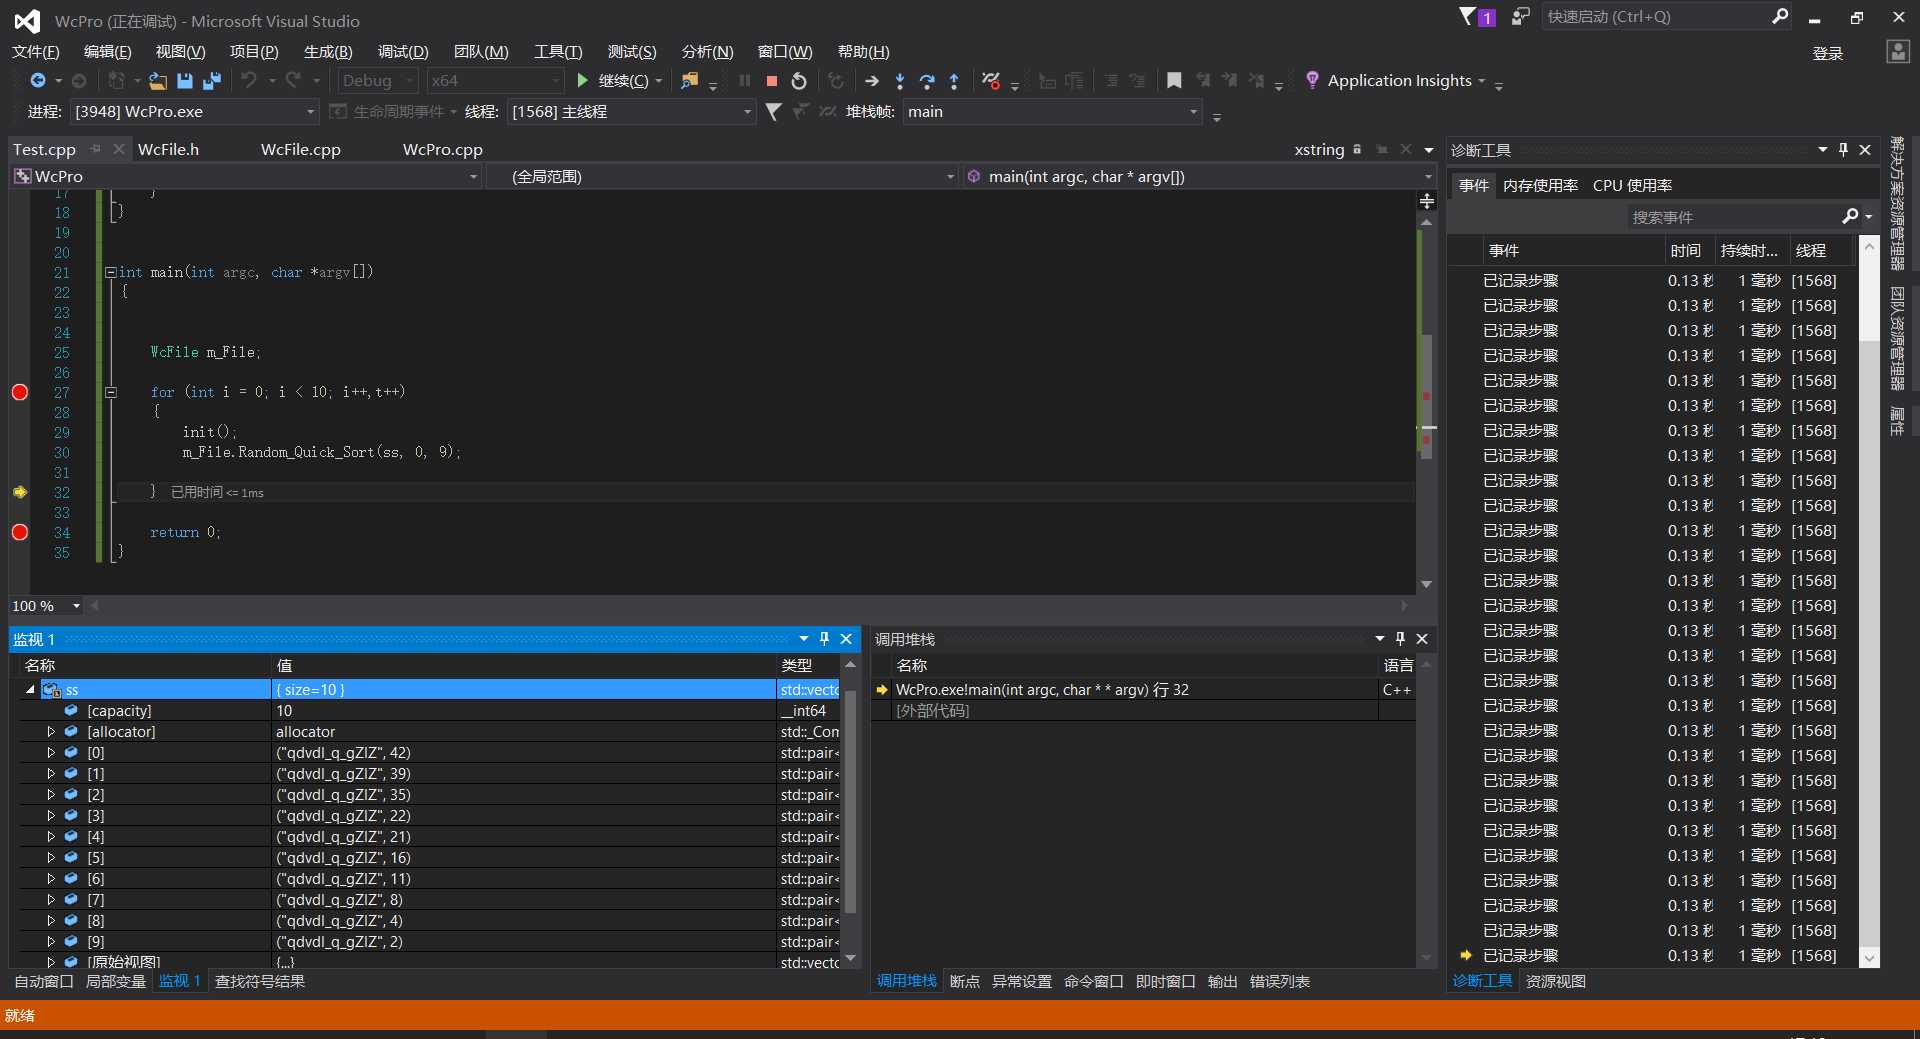Click the bookmark toggle icon in the toolbar
1920x1039 pixels.
[x=1174, y=81]
